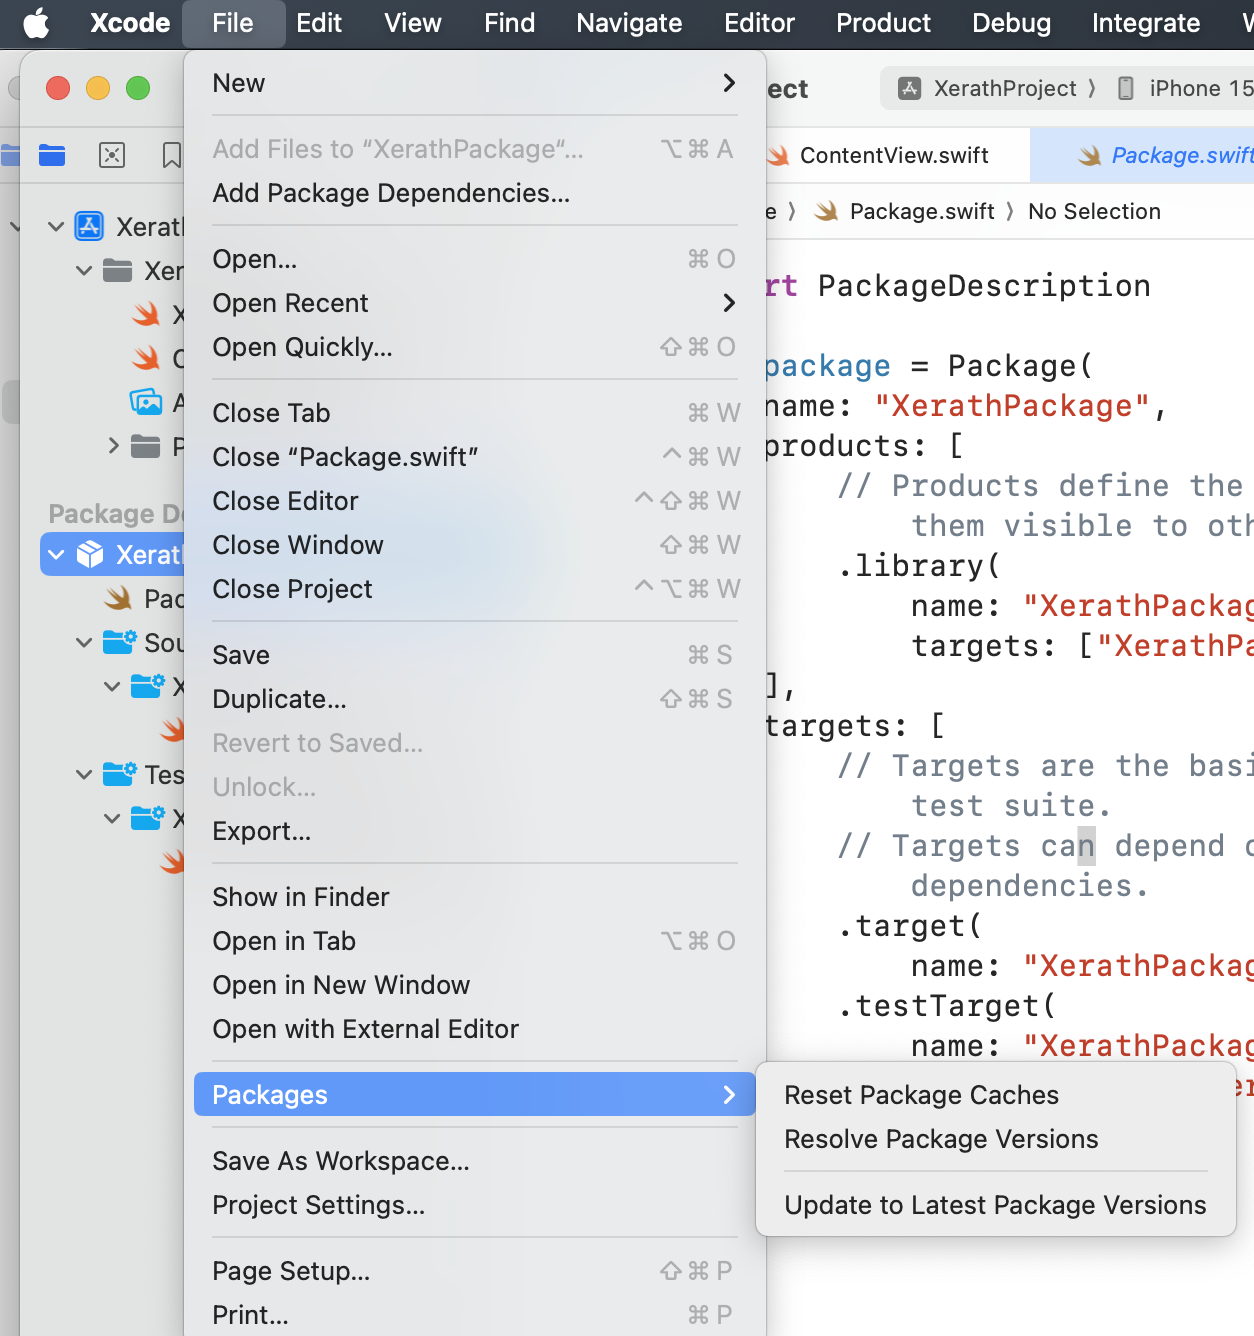Image resolution: width=1254 pixels, height=1336 pixels.
Task: Choose Page Setup…
Action: coord(475,1271)
